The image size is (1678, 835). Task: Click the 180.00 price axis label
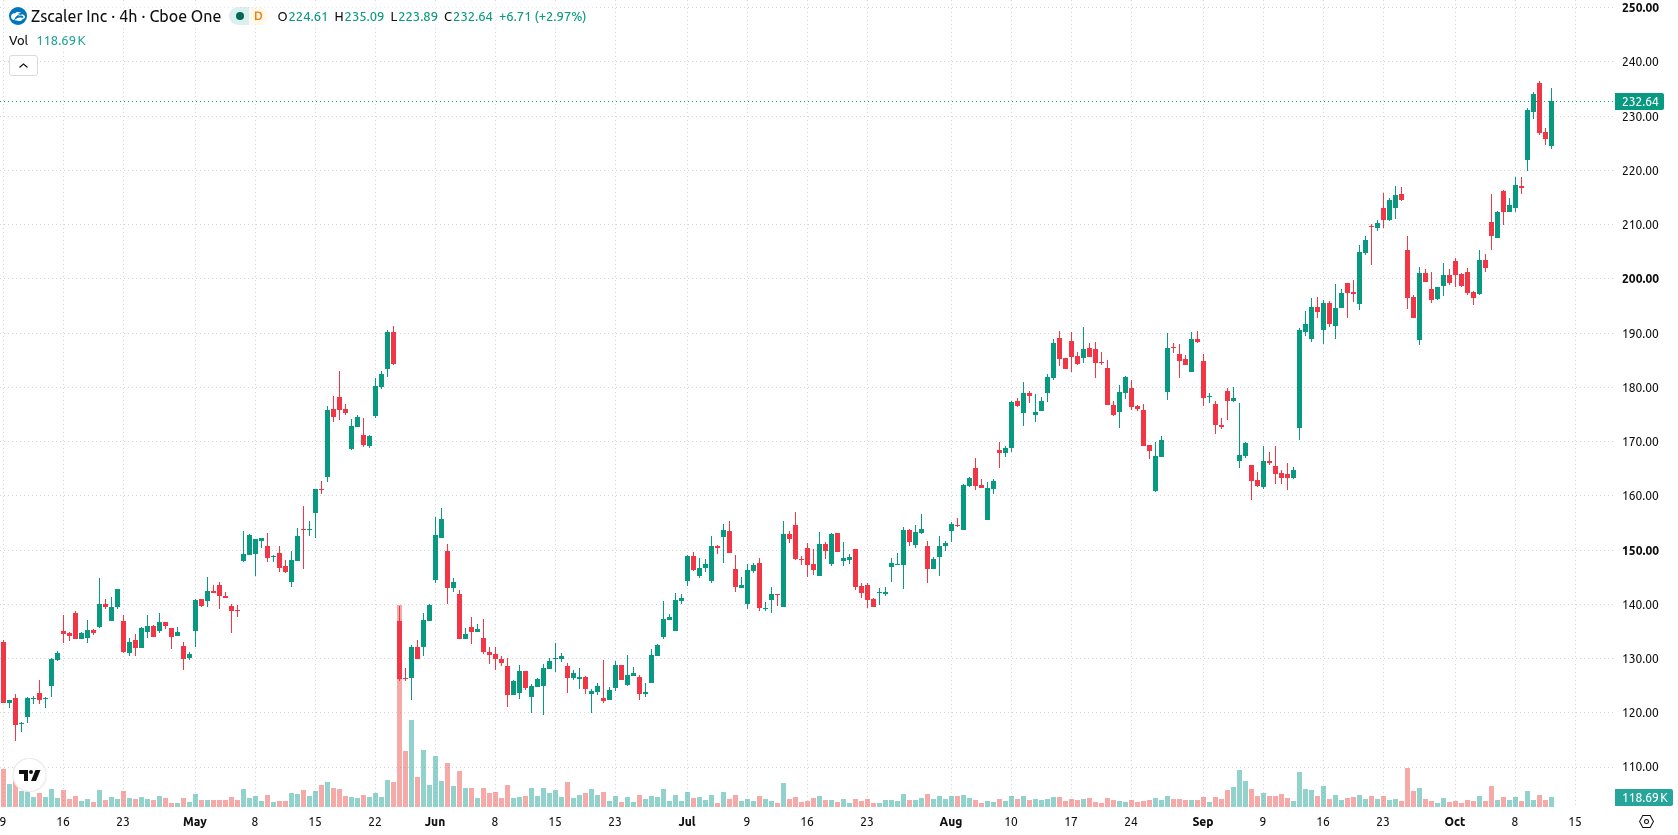pos(1640,388)
